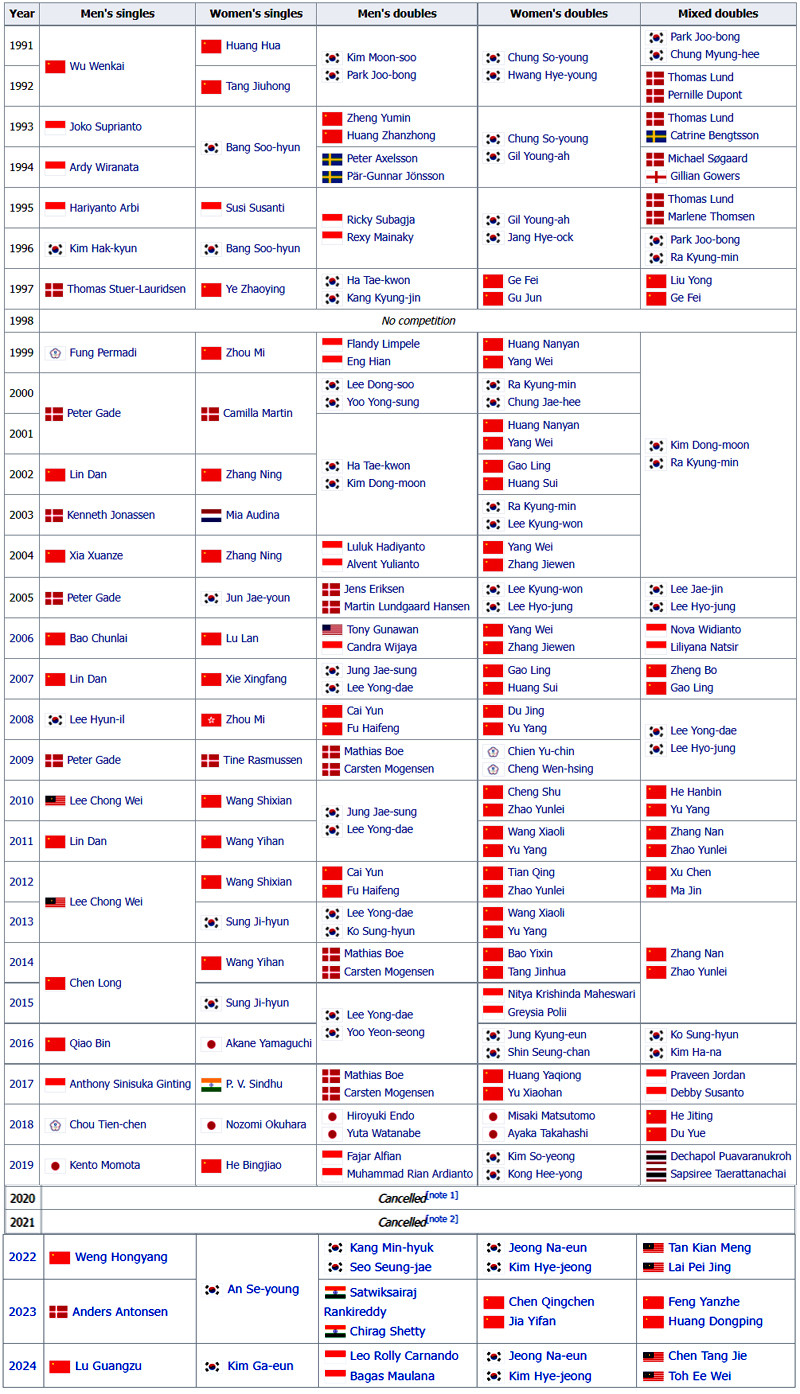
Task: Open the Jun Jae-youn link
Action: pos(258,598)
